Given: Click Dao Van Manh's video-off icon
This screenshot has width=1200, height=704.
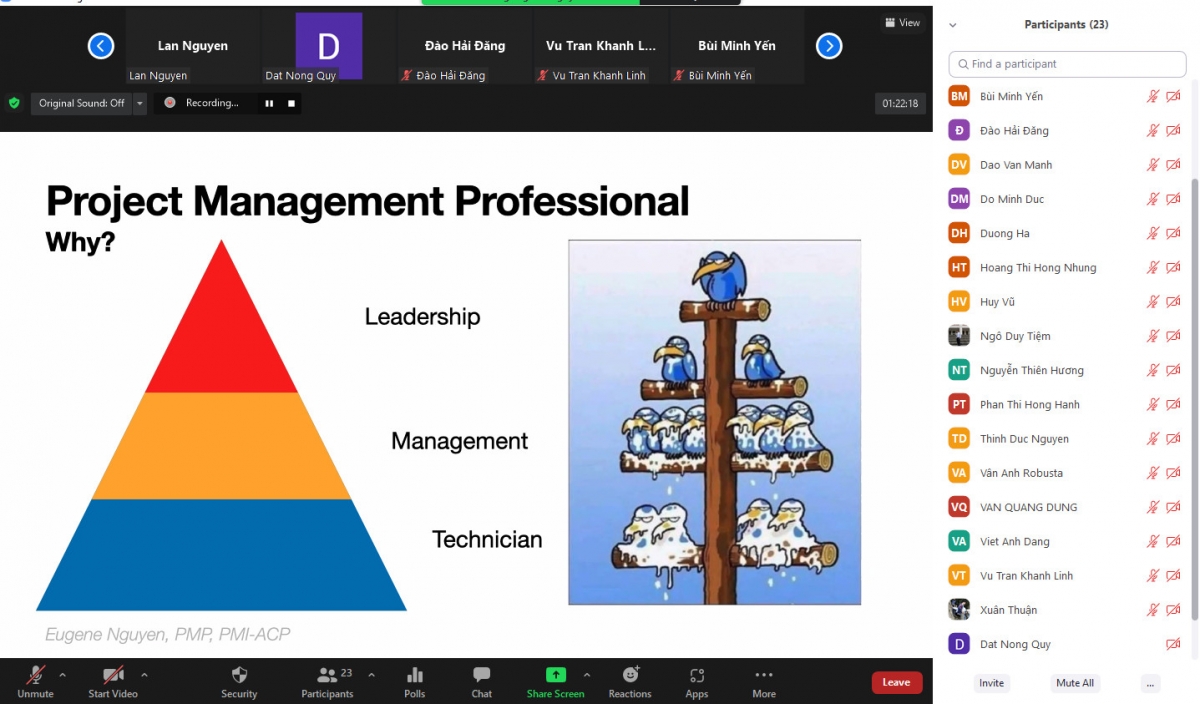Looking at the screenshot, I should [x=1173, y=165].
